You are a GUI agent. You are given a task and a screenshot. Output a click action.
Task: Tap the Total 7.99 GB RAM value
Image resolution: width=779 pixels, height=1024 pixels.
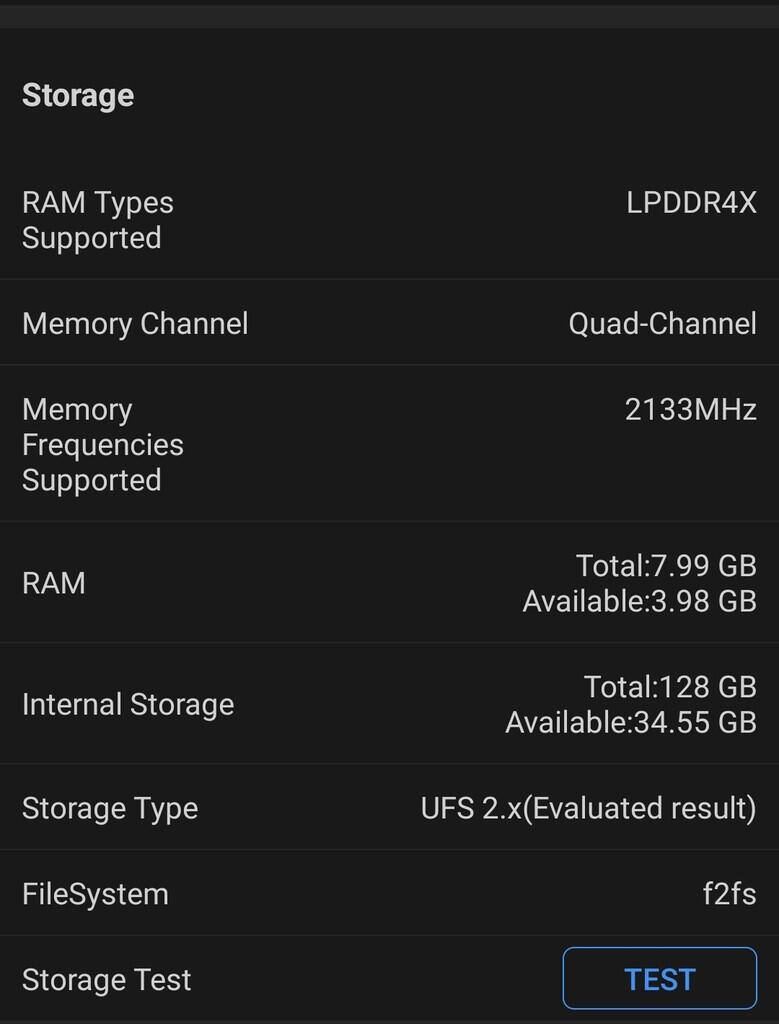click(666, 566)
